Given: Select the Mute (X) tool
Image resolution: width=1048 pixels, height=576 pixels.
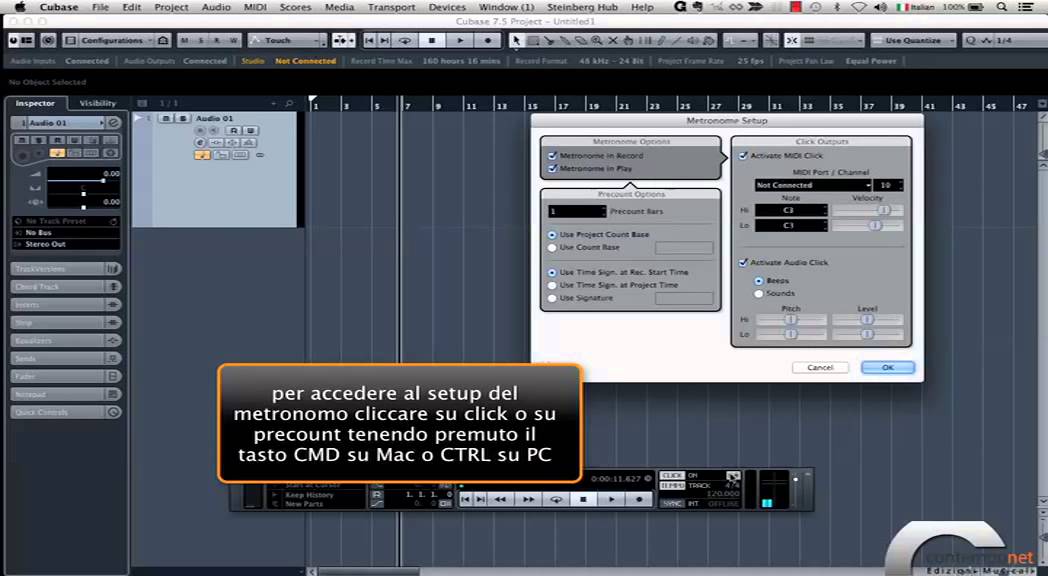Looking at the screenshot, I should point(612,40).
